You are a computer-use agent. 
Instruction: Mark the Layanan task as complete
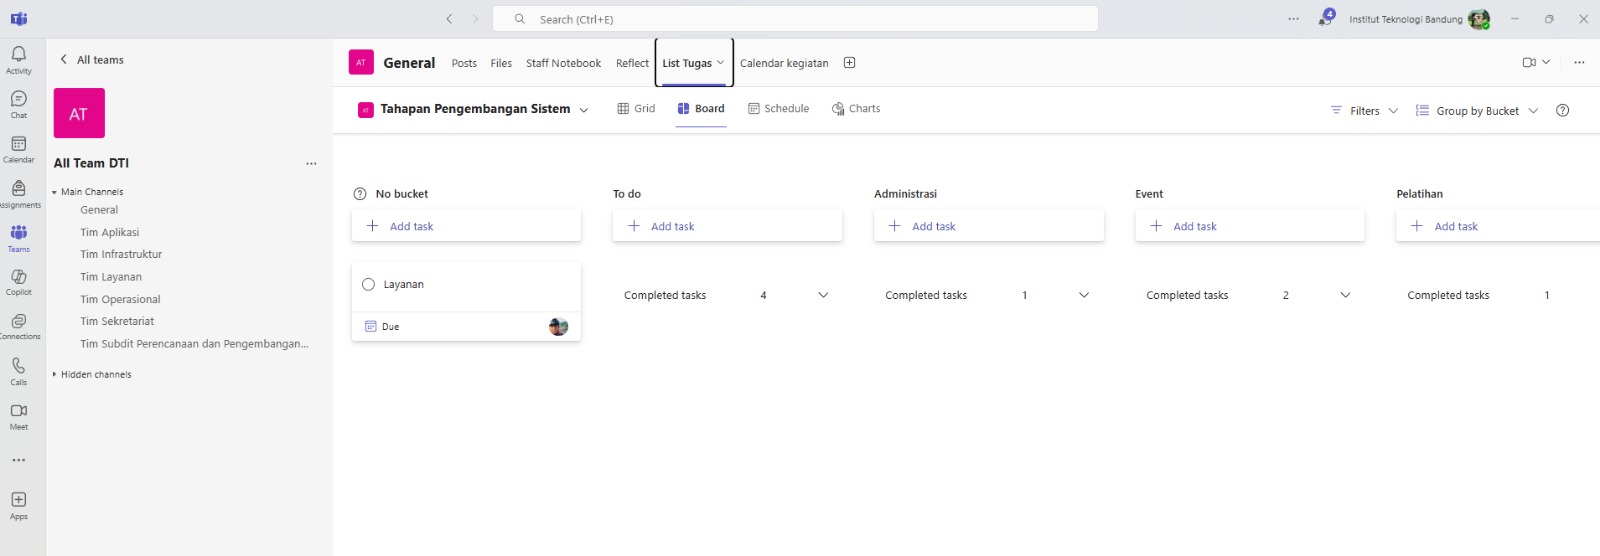[368, 285]
